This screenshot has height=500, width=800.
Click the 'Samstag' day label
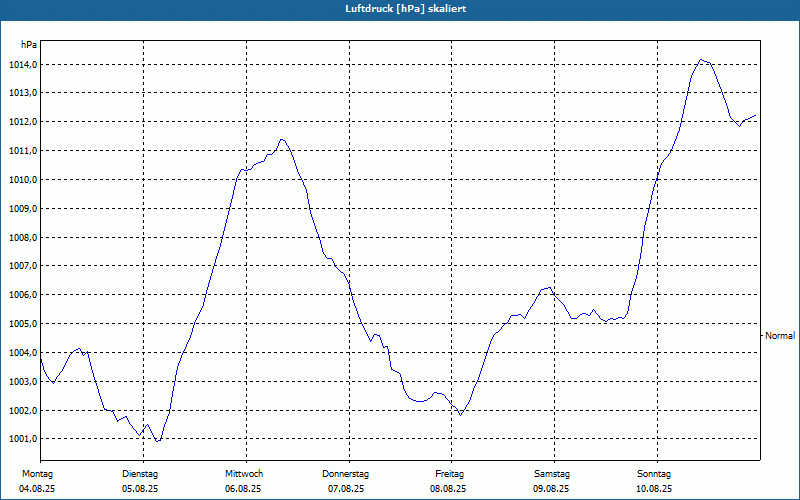click(552, 474)
